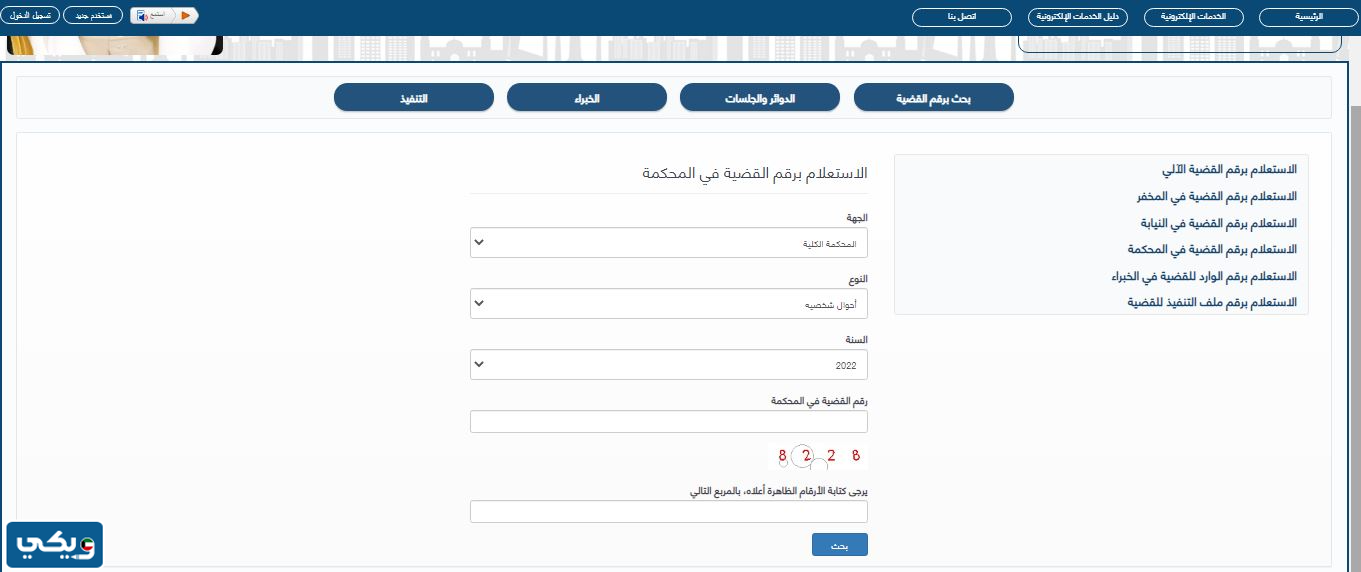Focus the رقم القضية في المحكمة input field
The height and width of the screenshot is (572, 1361).
click(x=668, y=422)
